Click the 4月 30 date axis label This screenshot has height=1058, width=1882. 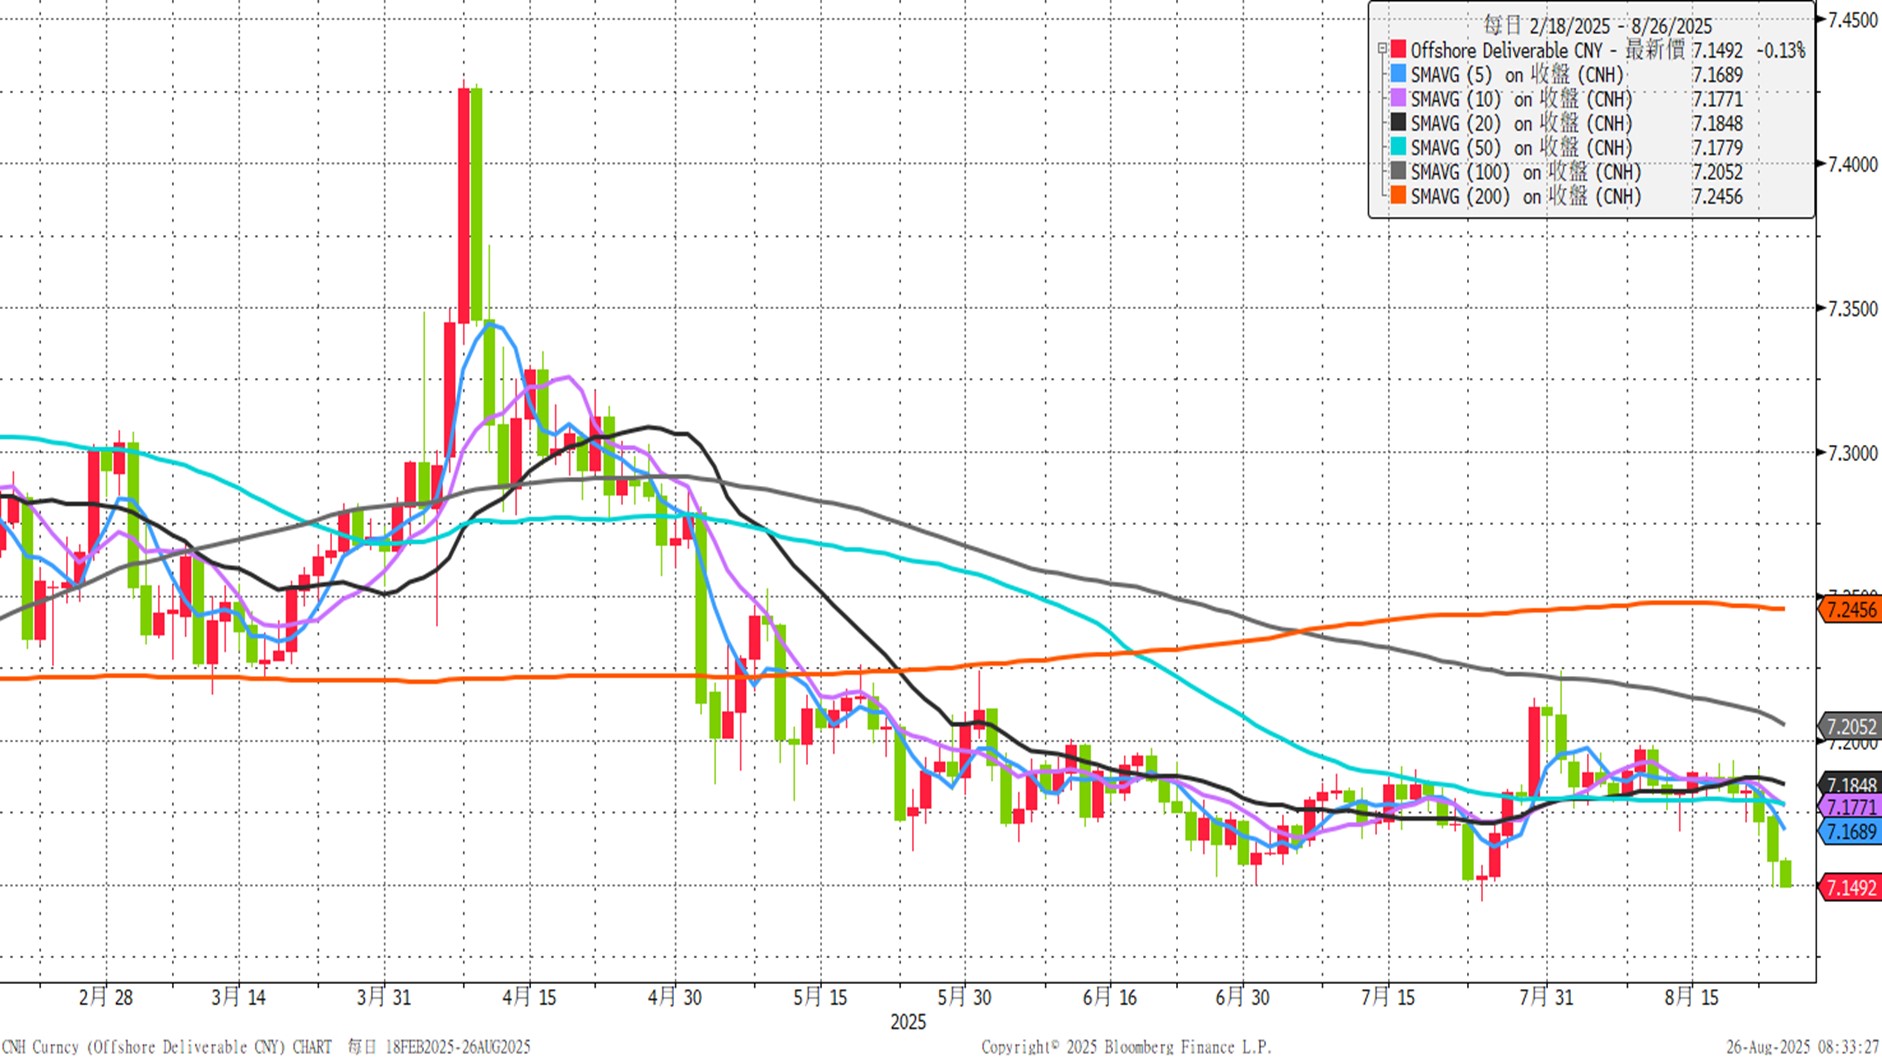pyautogui.click(x=675, y=997)
